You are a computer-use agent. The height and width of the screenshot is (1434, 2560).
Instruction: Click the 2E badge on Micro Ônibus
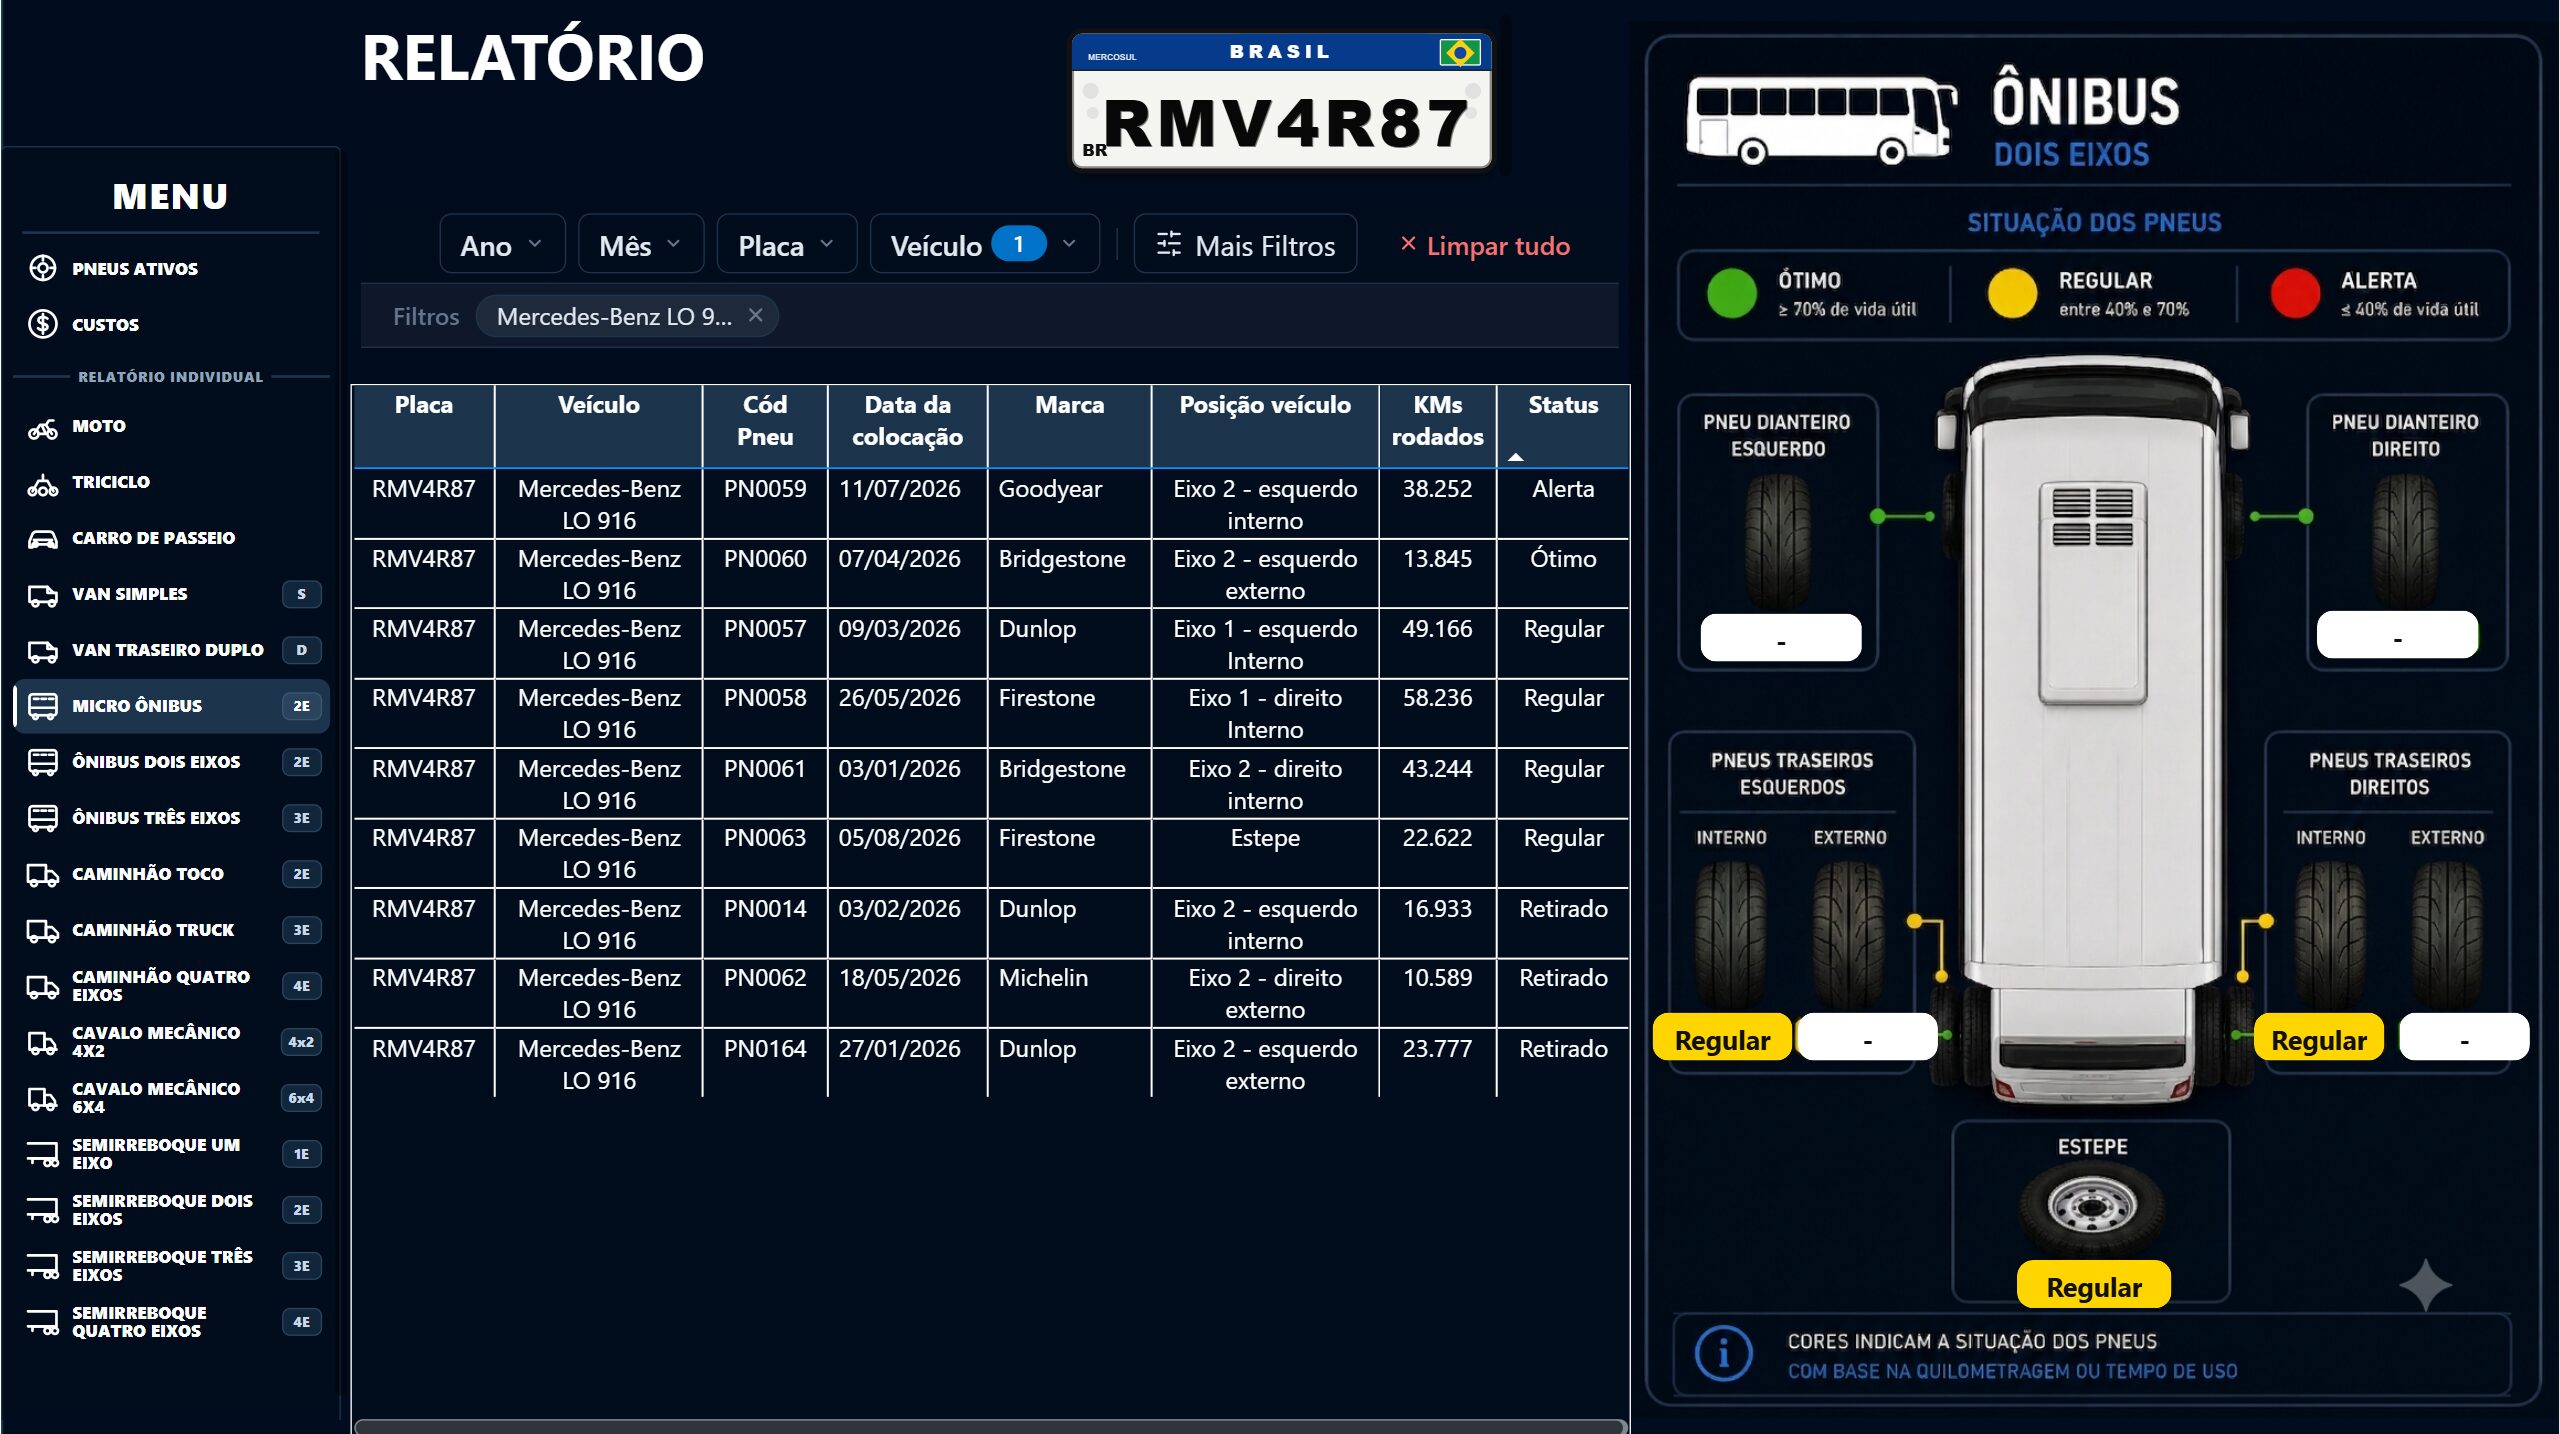point(301,706)
